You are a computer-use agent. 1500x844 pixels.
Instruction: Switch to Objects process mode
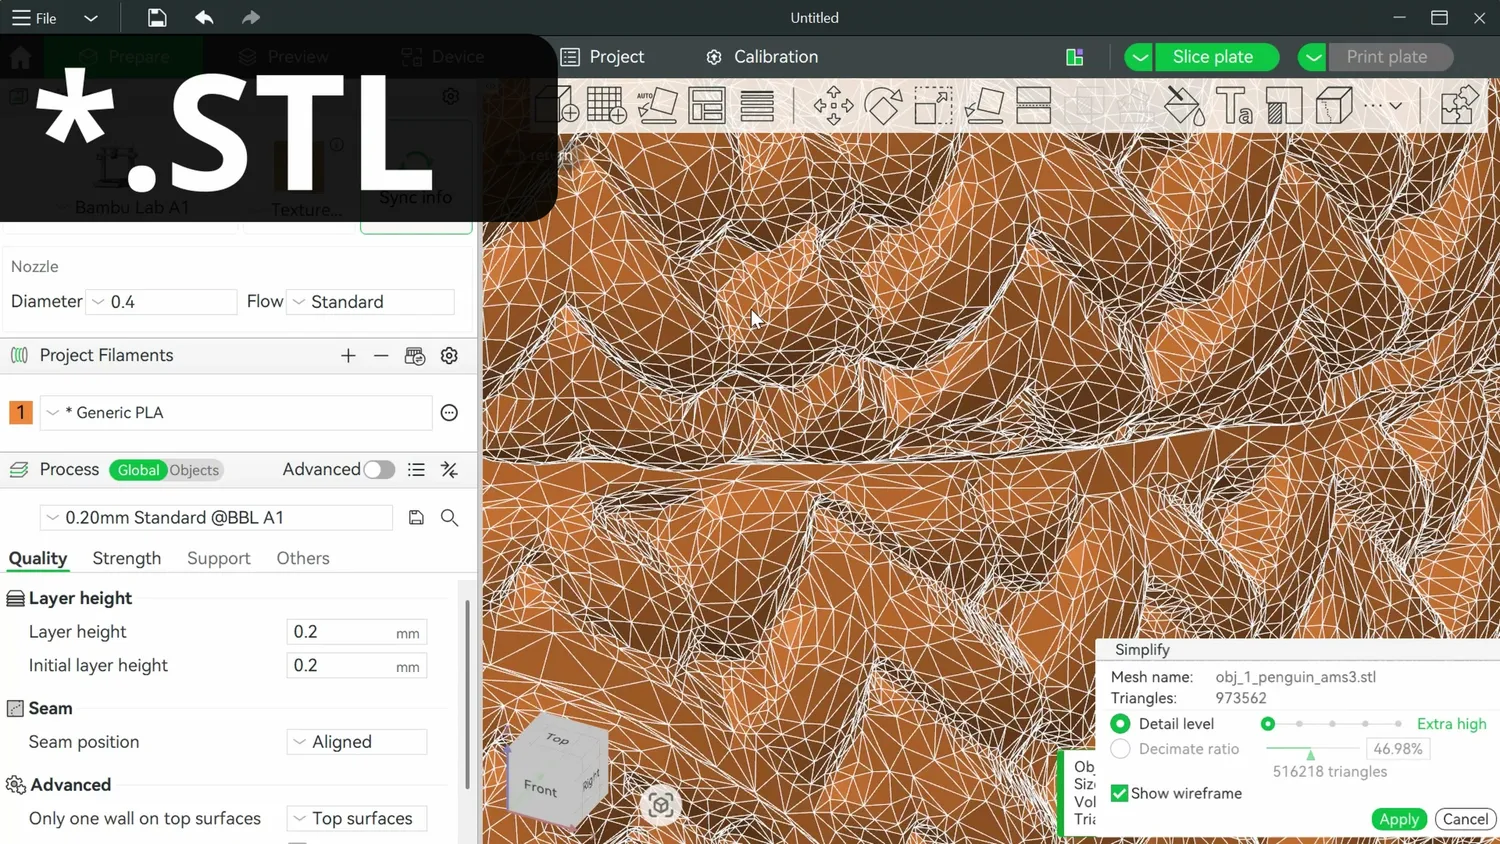coord(194,470)
